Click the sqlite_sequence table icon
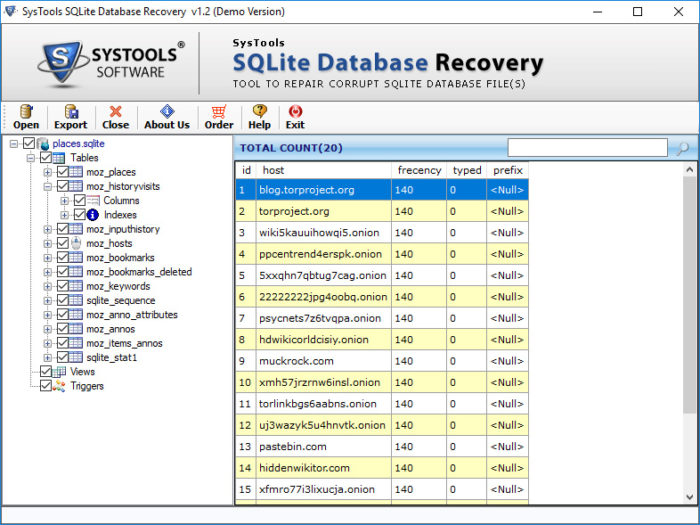This screenshot has height=525, width=700. [x=75, y=300]
